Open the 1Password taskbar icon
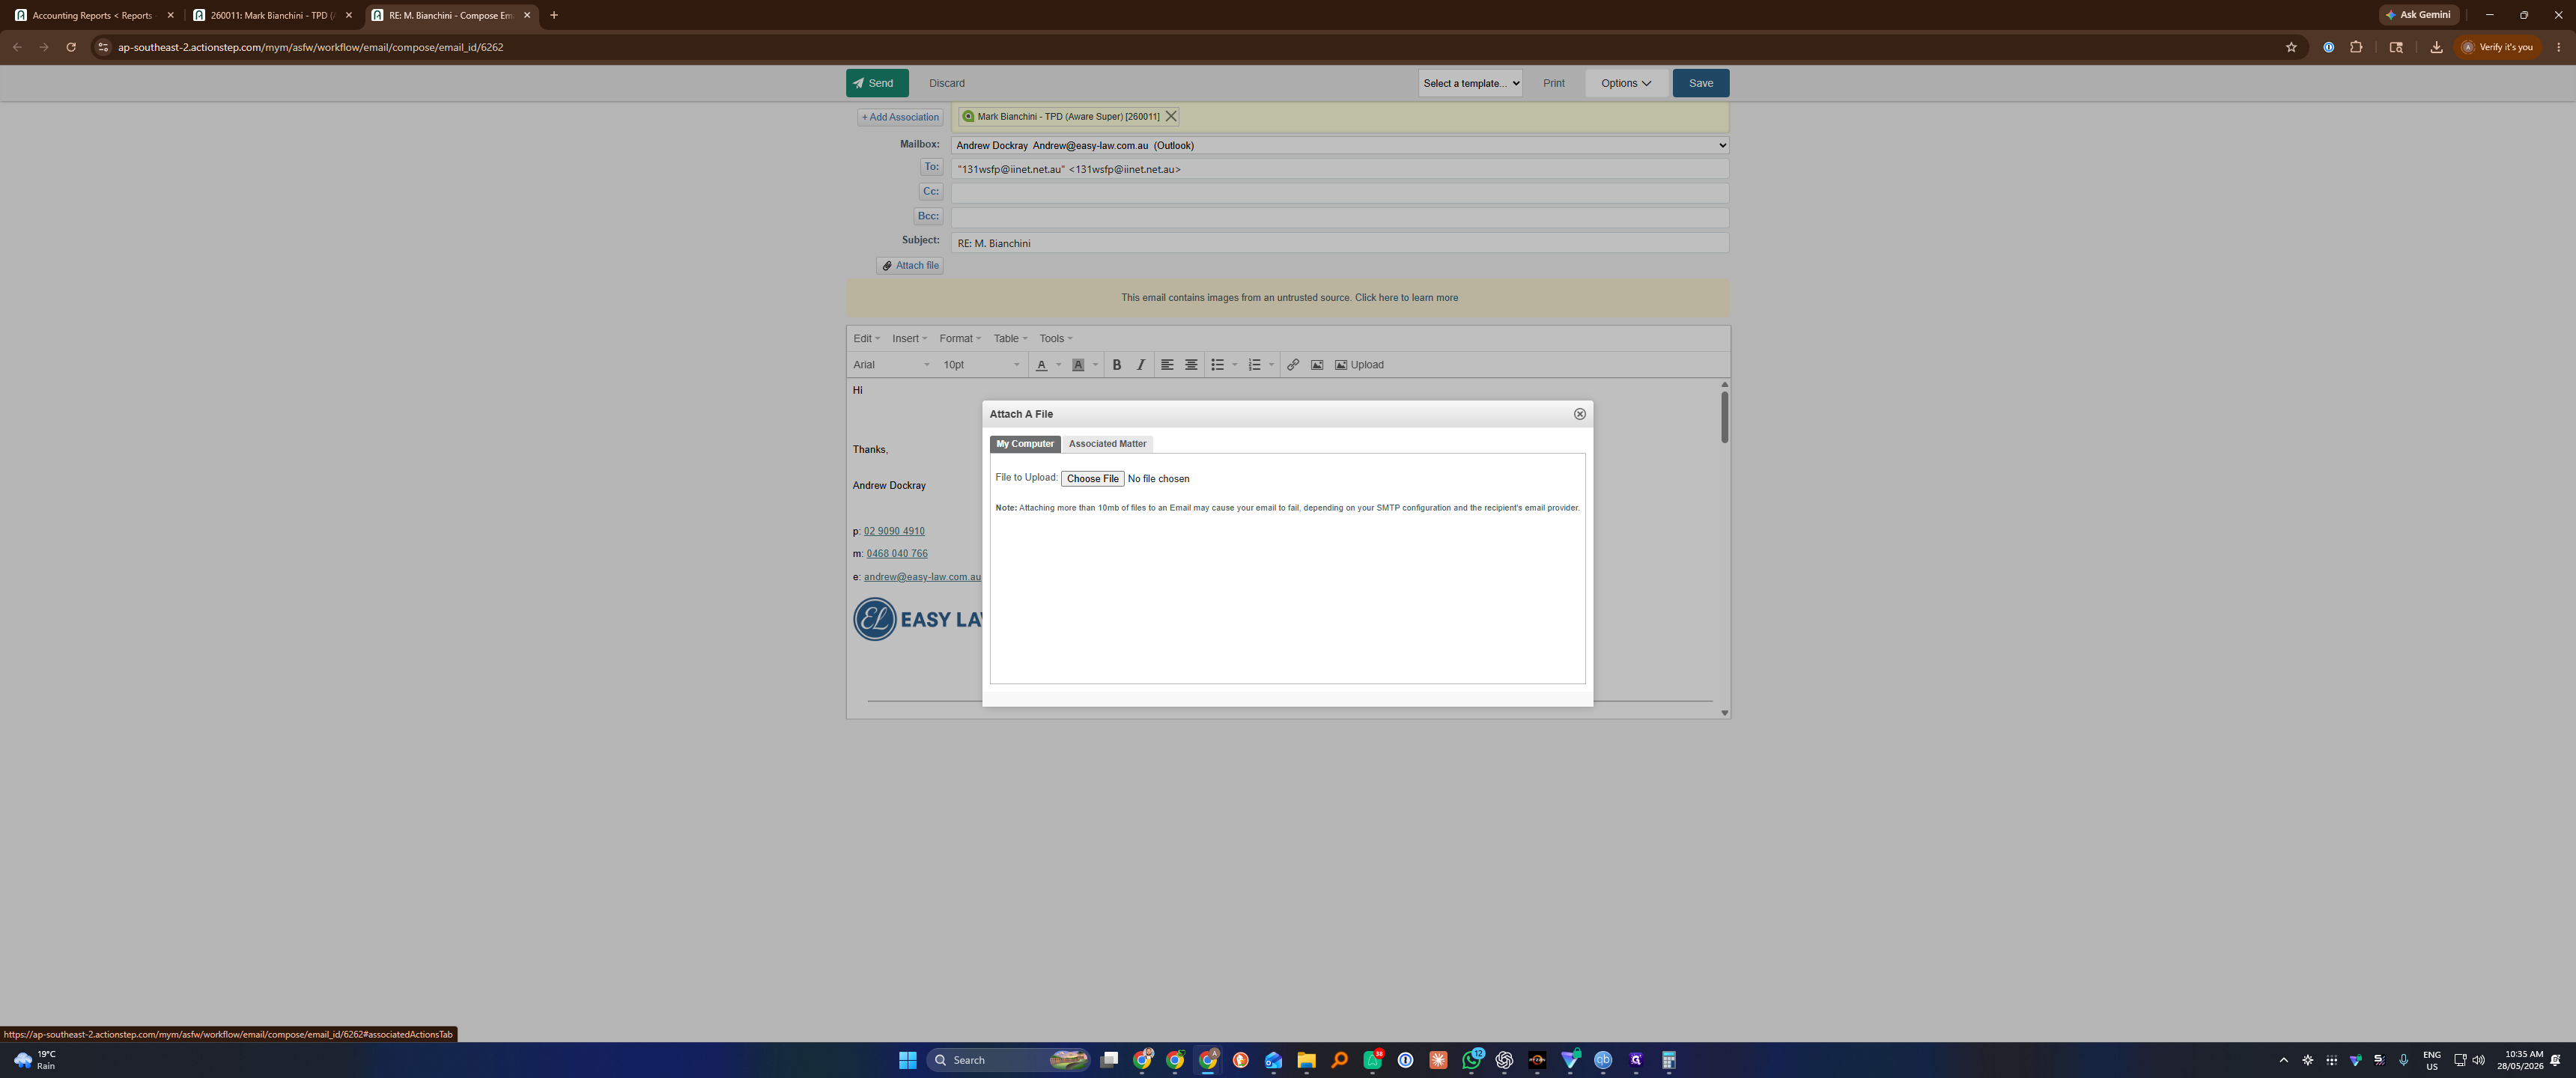The width and height of the screenshot is (2576, 1078). point(1405,1060)
